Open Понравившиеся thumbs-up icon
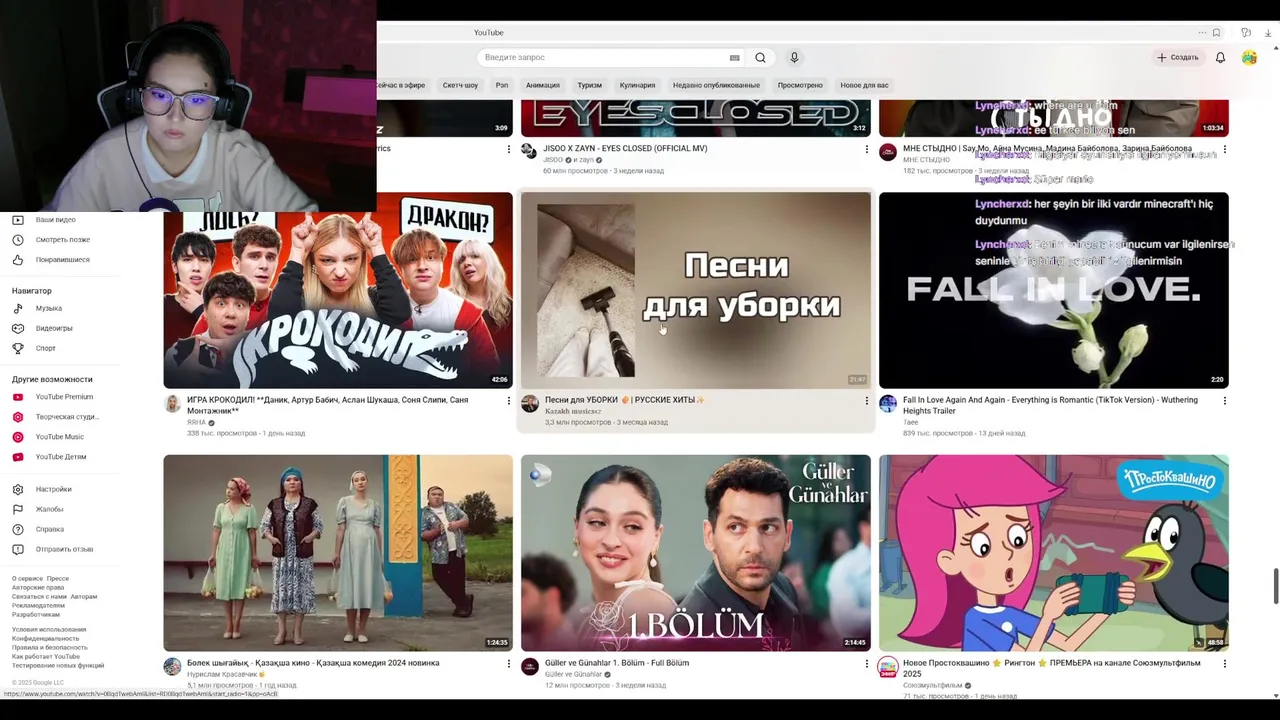Viewport: 1280px width, 720px height. pos(17,260)
